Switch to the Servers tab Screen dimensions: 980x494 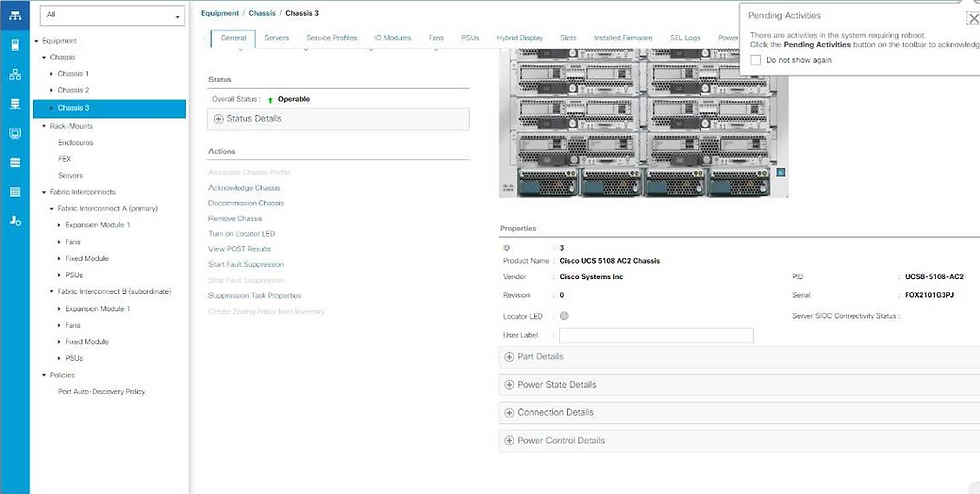click(276, 38)
